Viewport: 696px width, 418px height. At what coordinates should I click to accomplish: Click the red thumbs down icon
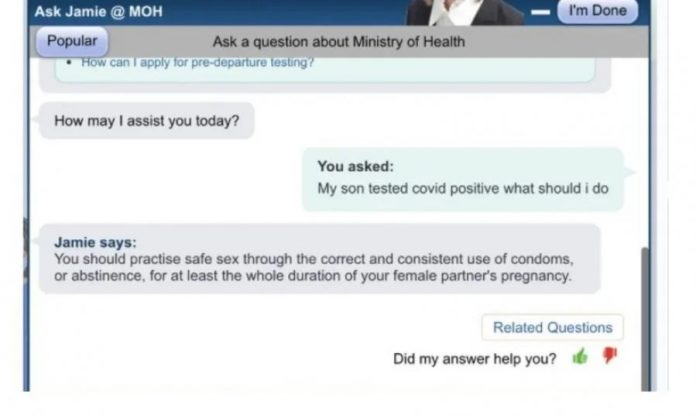610,356
